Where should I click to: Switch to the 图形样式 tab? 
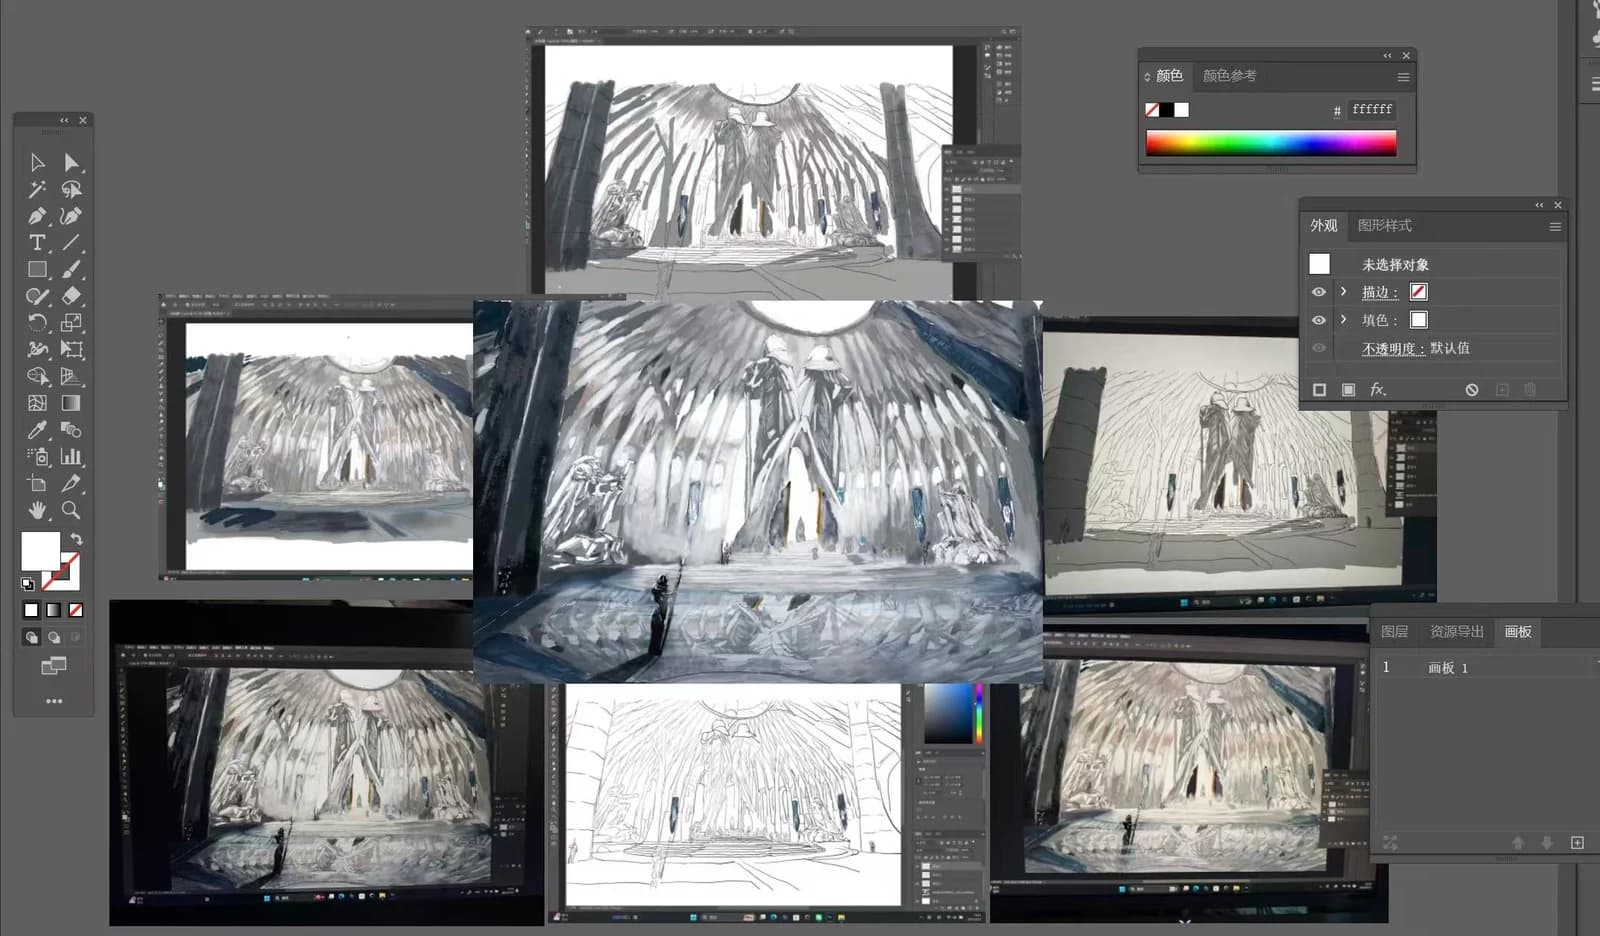tap(1384, 226)
